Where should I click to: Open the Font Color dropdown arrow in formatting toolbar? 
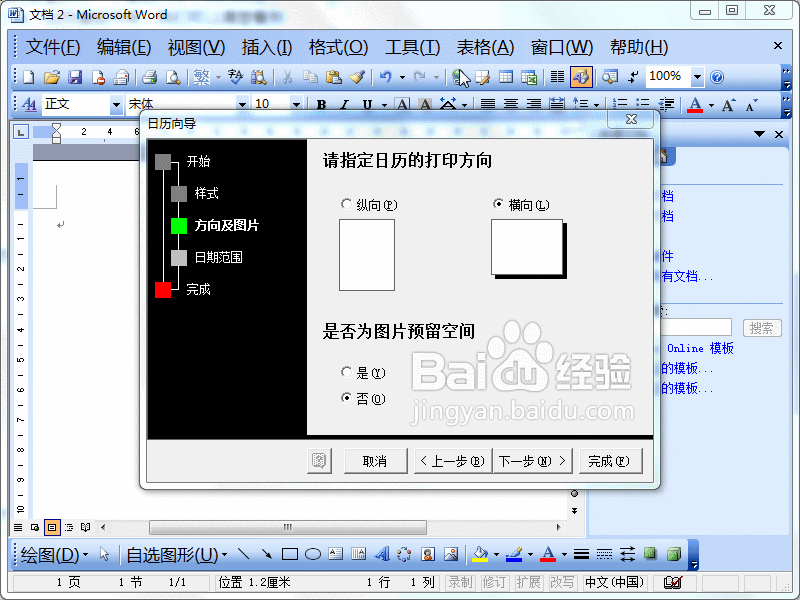(x=711, y=105)
